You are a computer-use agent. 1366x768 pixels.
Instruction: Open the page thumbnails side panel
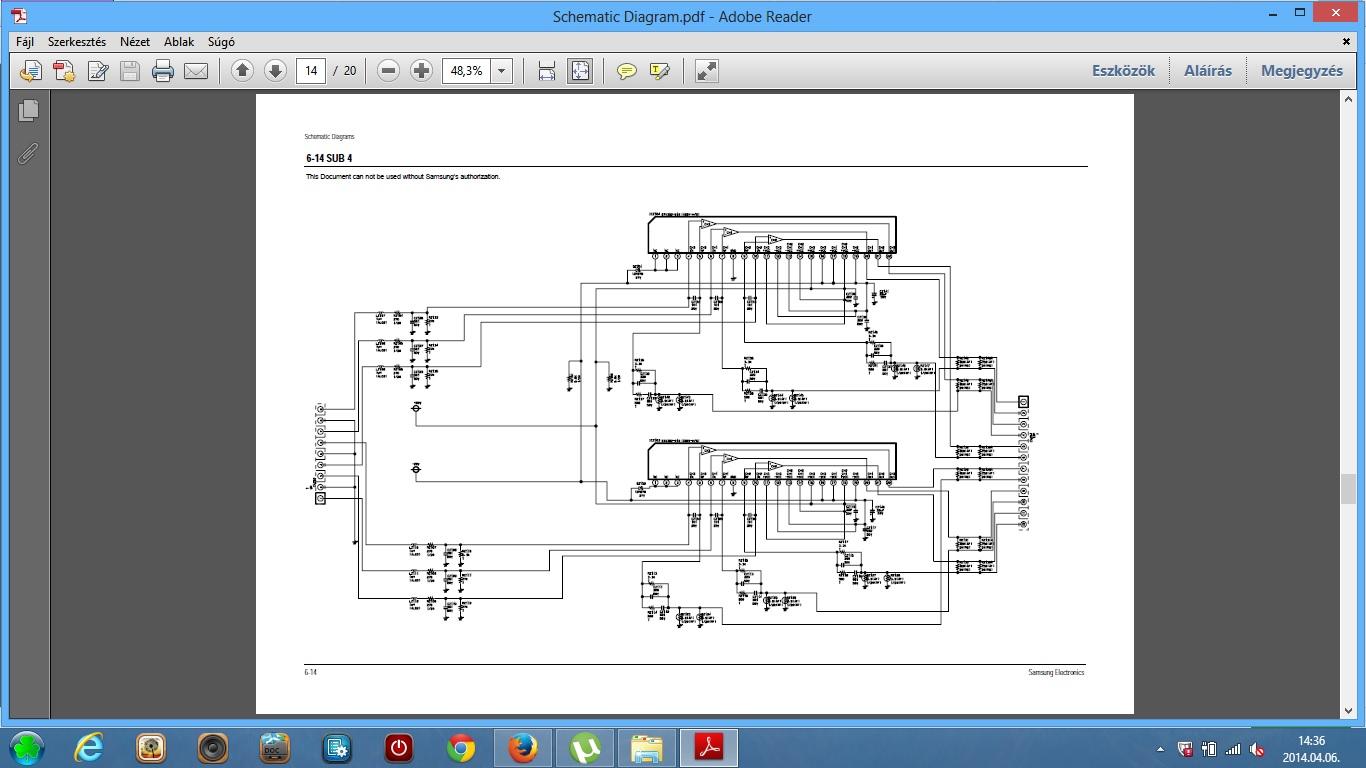pos(28,110)
